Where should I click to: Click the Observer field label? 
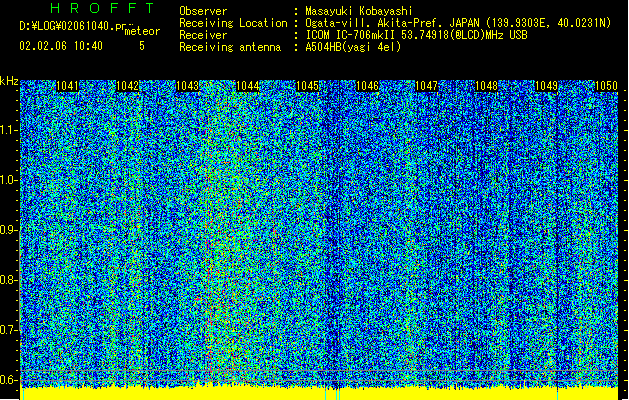click(x=203, y=11)
